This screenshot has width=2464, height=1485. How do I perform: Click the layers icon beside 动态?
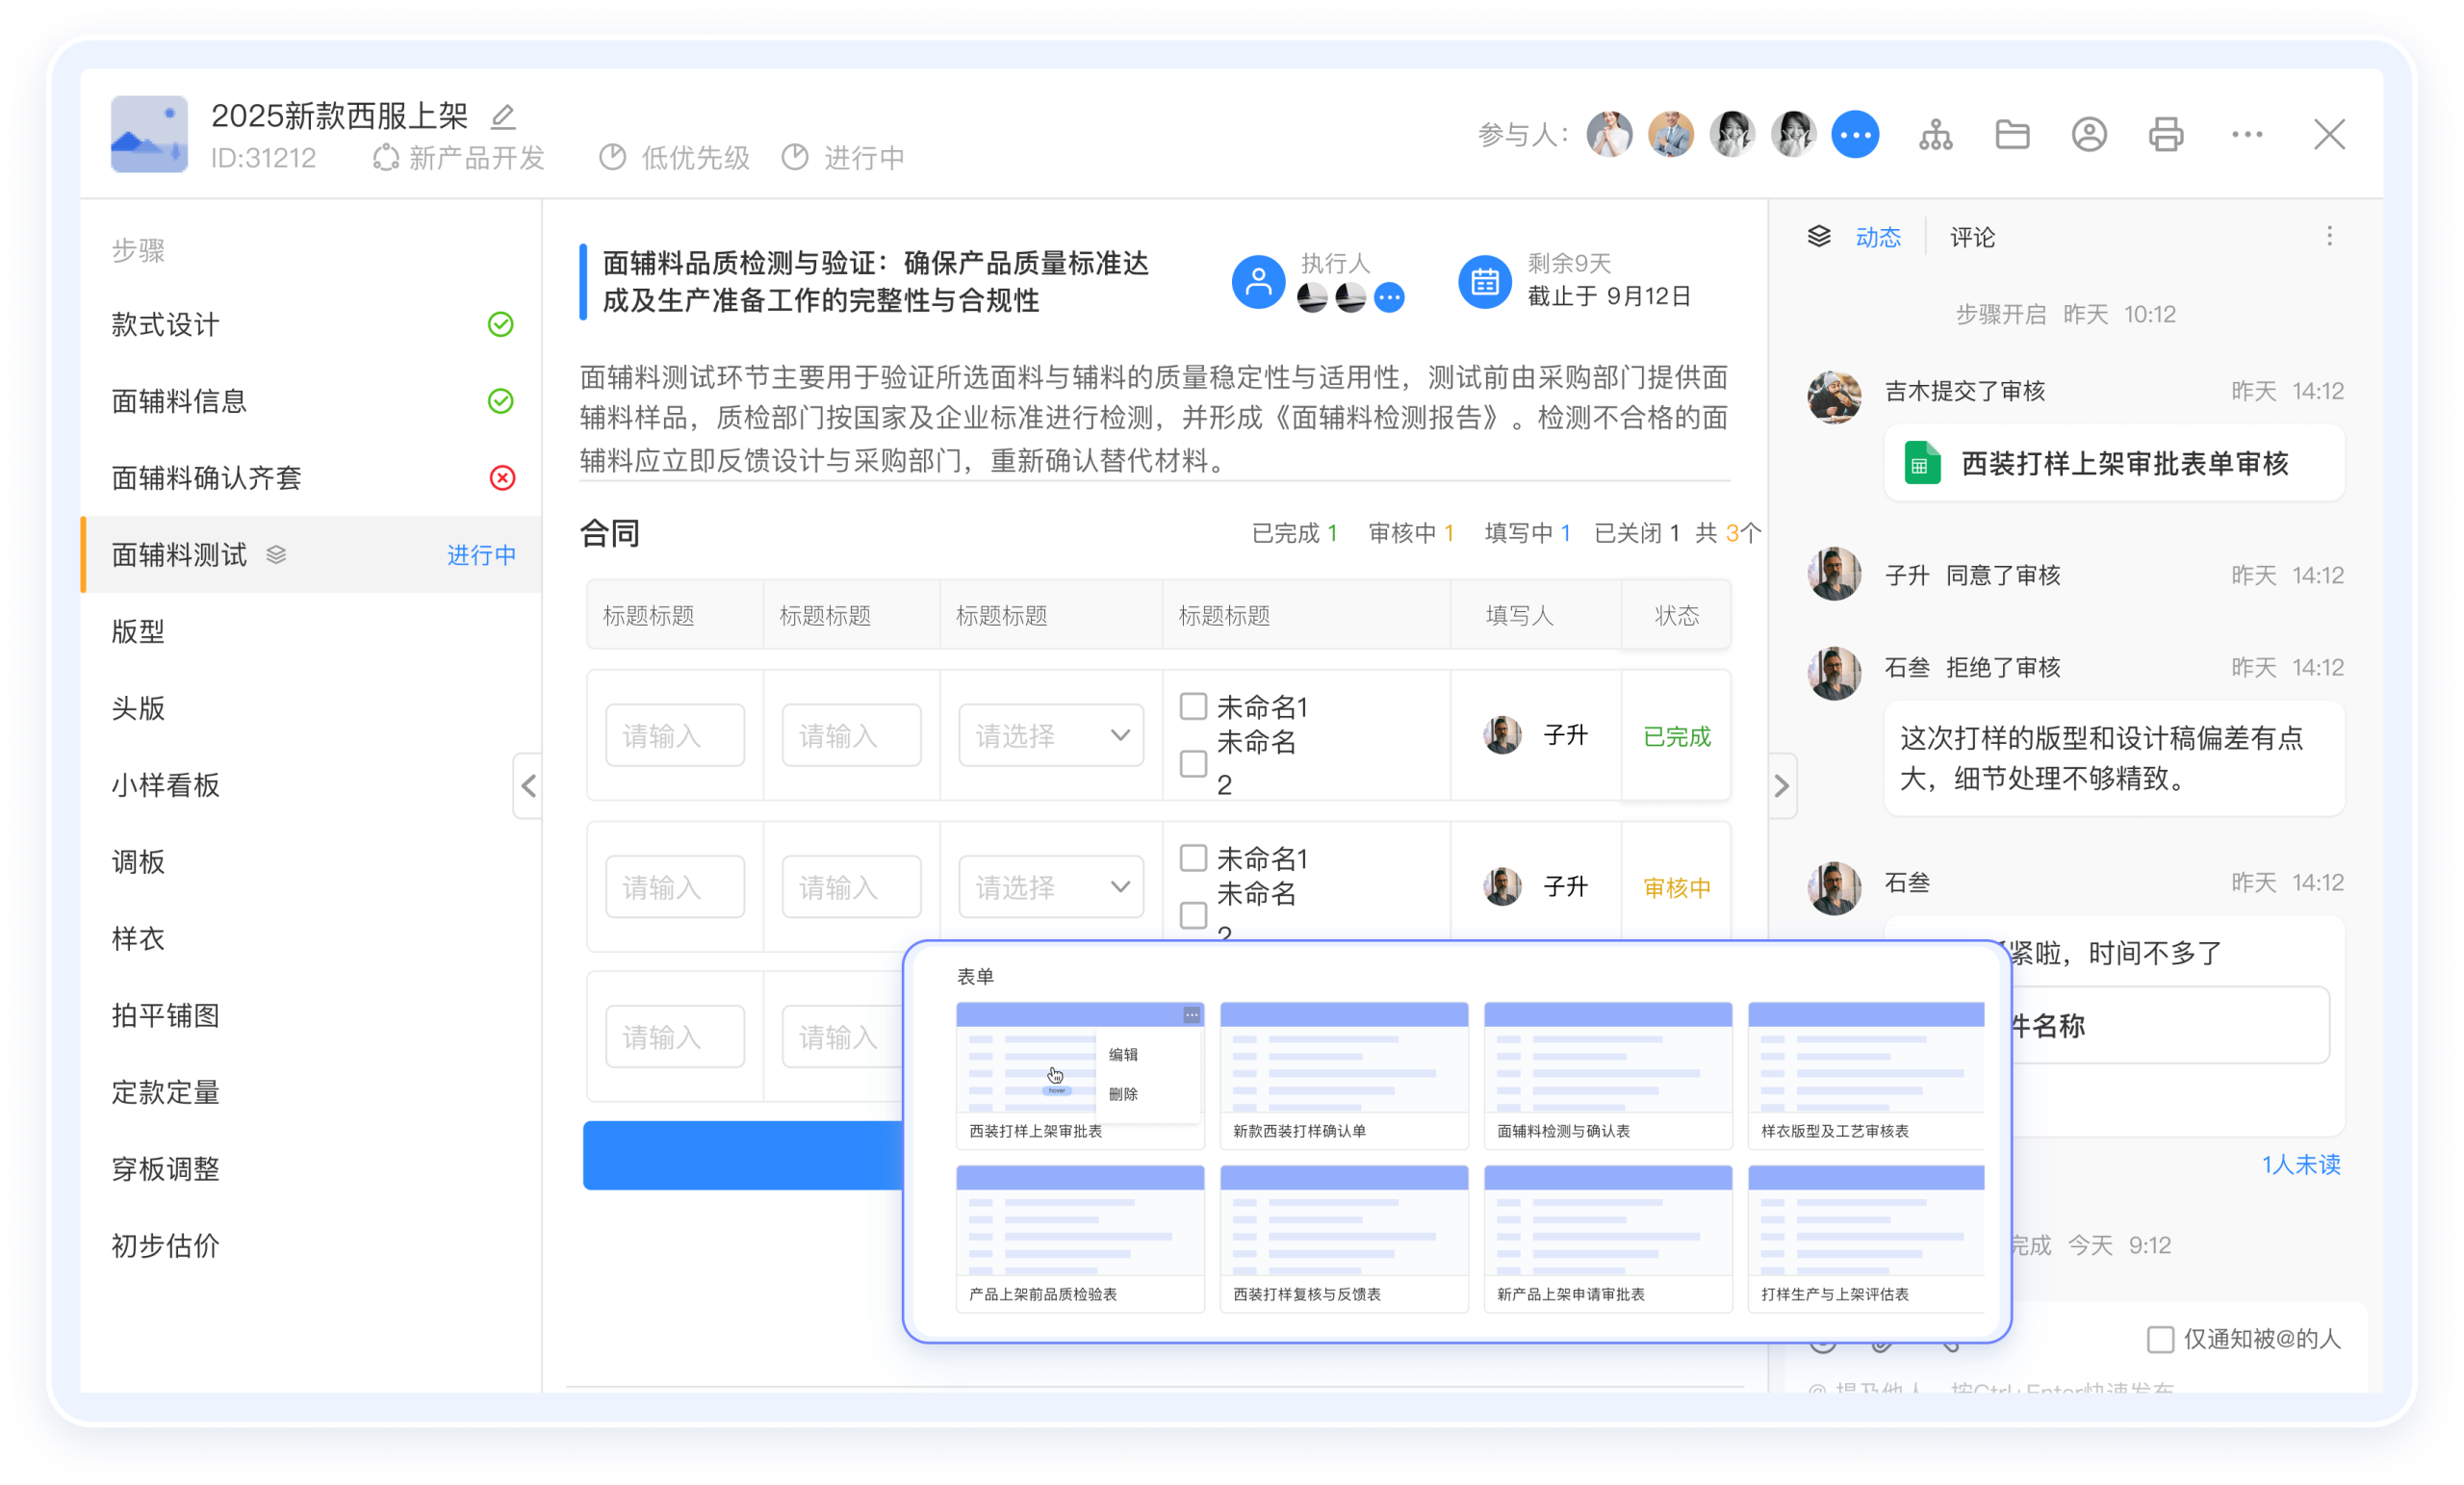point(1819,236)
